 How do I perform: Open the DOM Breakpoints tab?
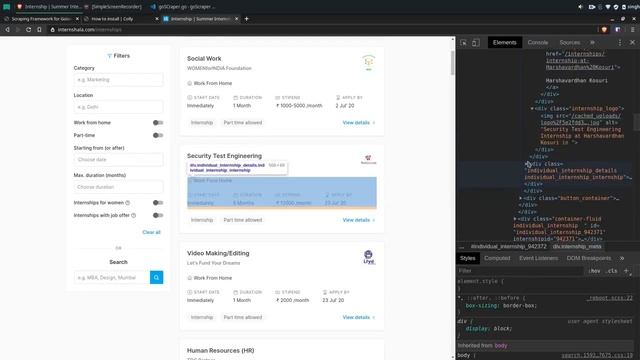coord(589,258)
